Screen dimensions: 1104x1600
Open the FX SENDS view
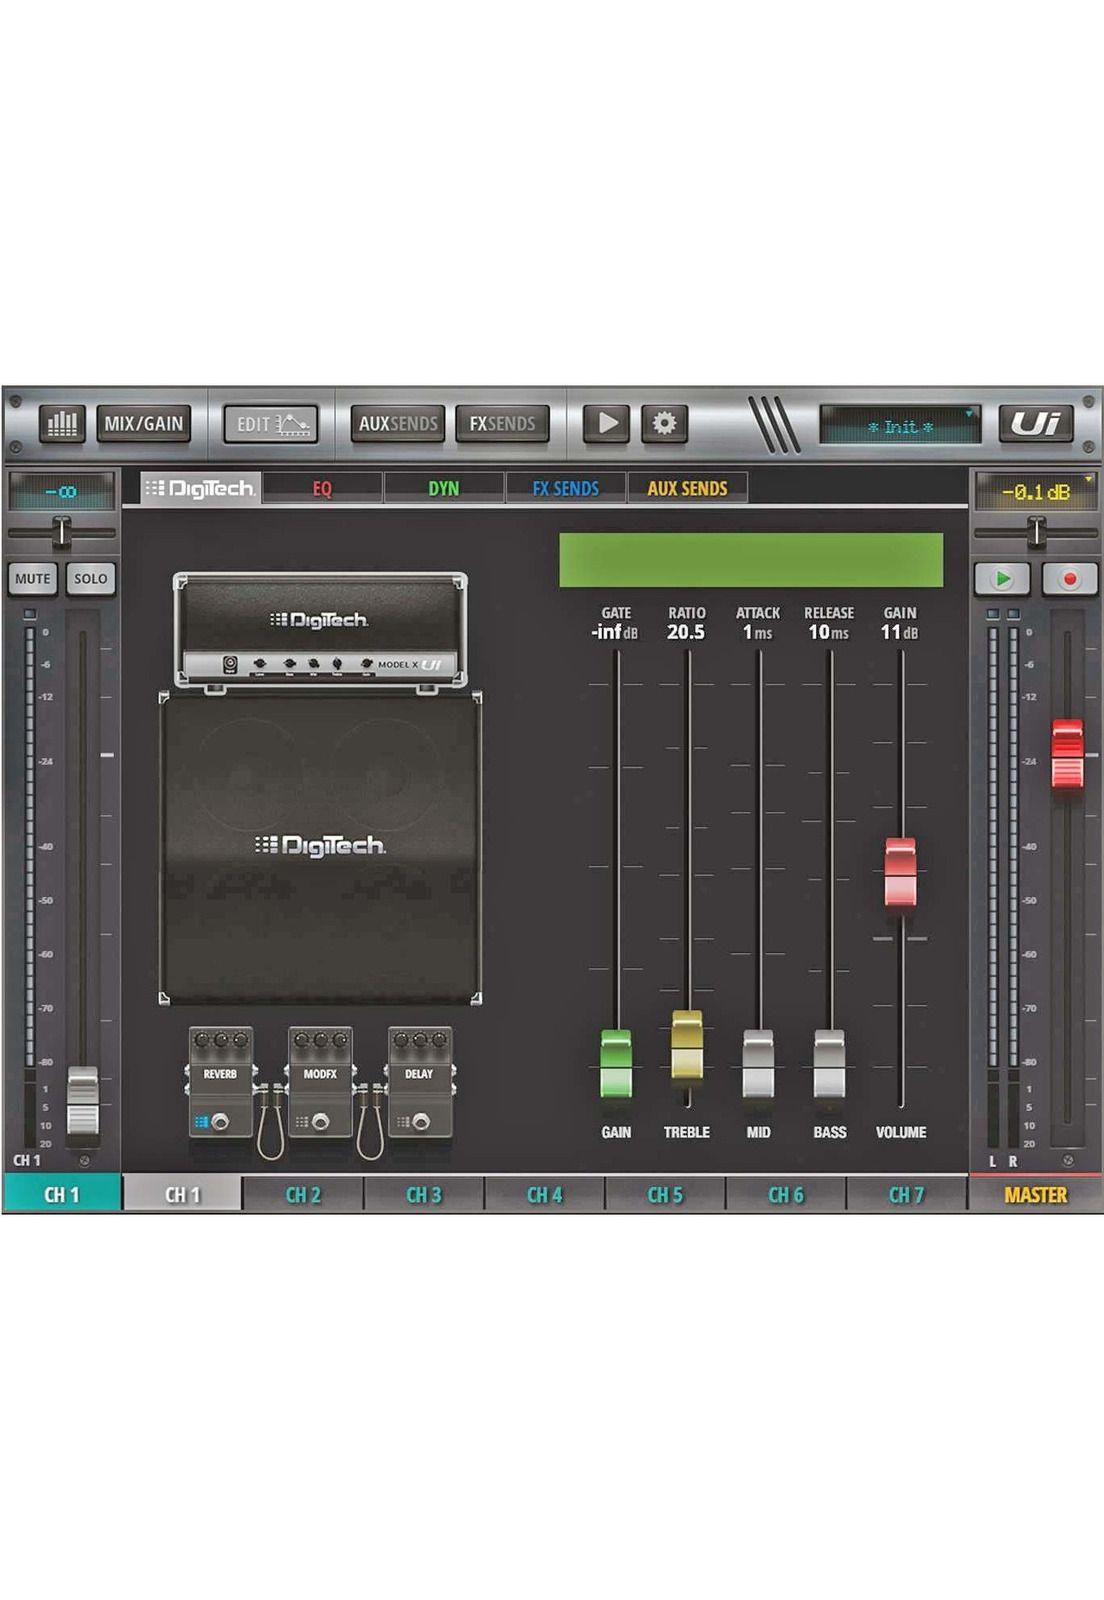point(502,423)
